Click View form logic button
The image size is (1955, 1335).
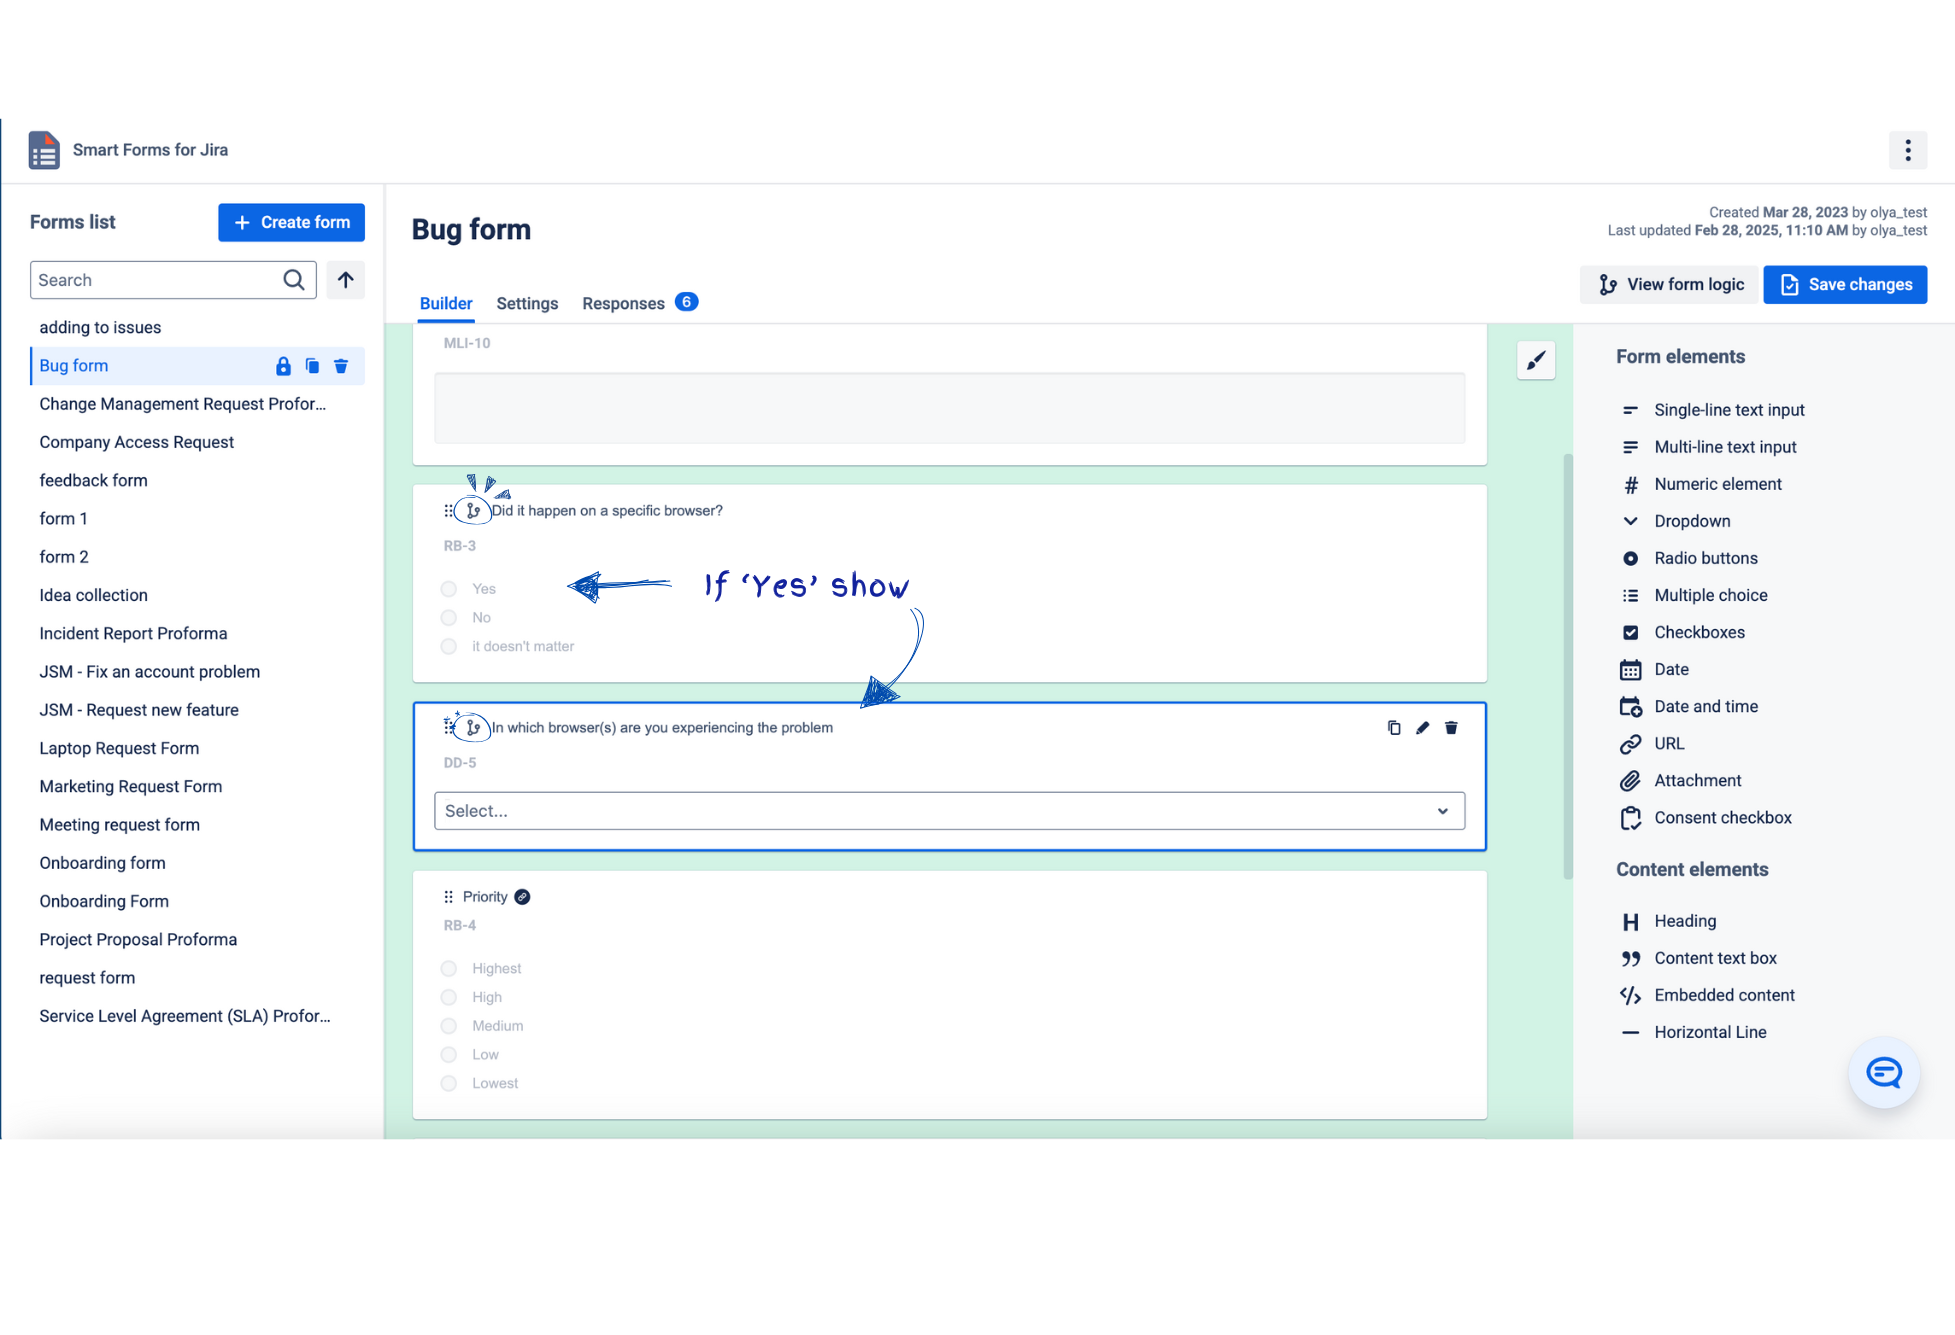(1669, 285)
